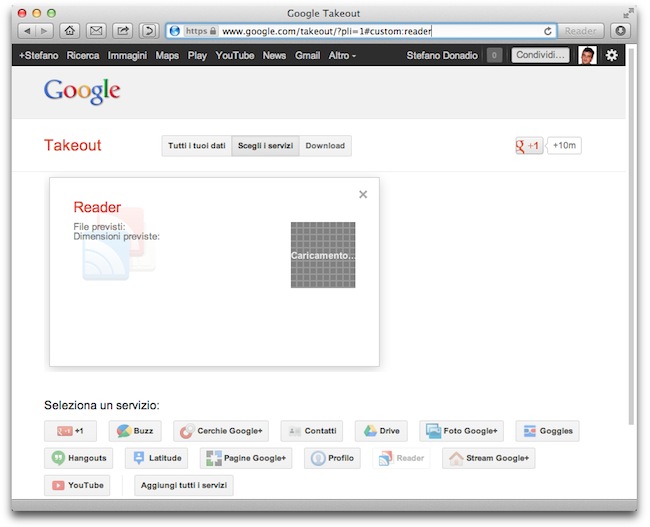Open Play in the Google bar
This screenshot has width=650, height=527.
(197, 56)
